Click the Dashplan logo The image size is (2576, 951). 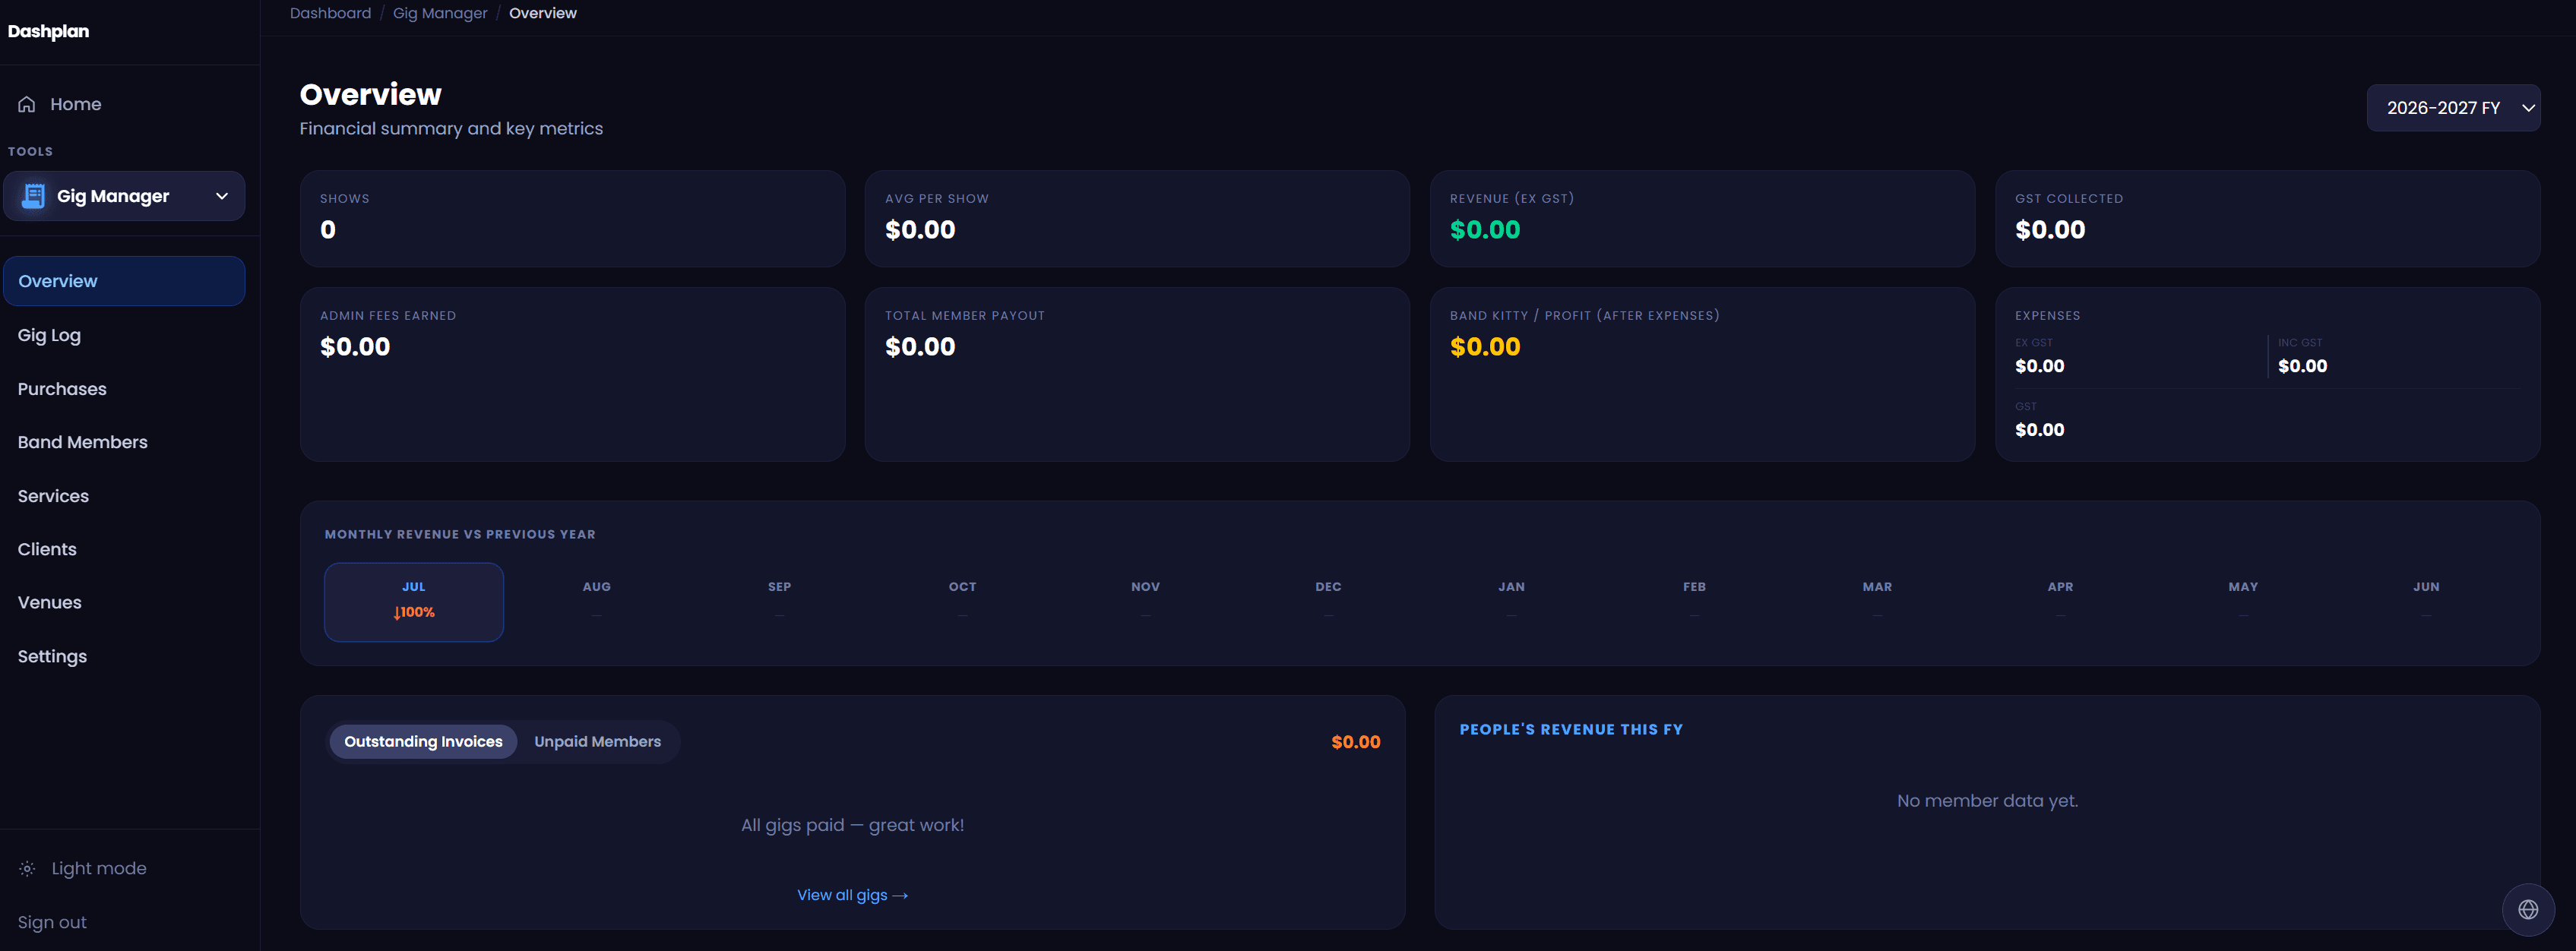48,31
